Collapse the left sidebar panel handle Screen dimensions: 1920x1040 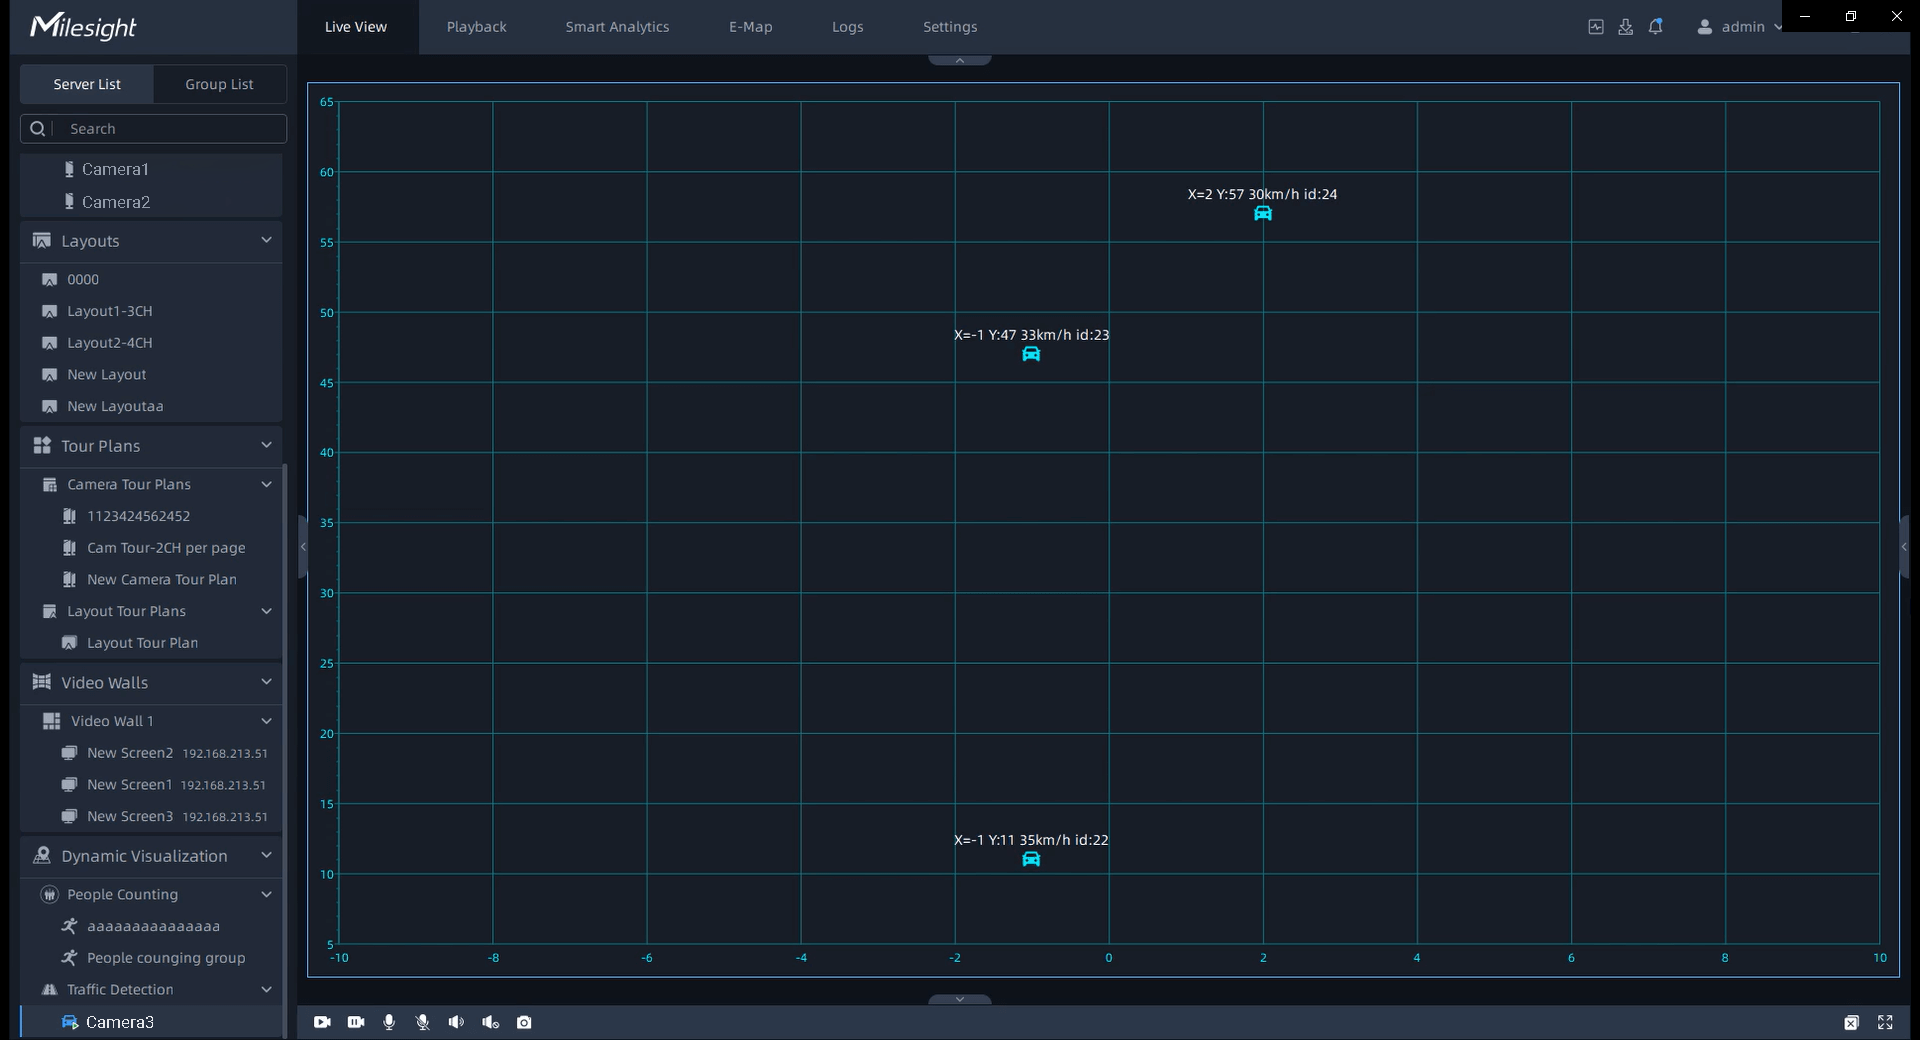coord(302,546)
